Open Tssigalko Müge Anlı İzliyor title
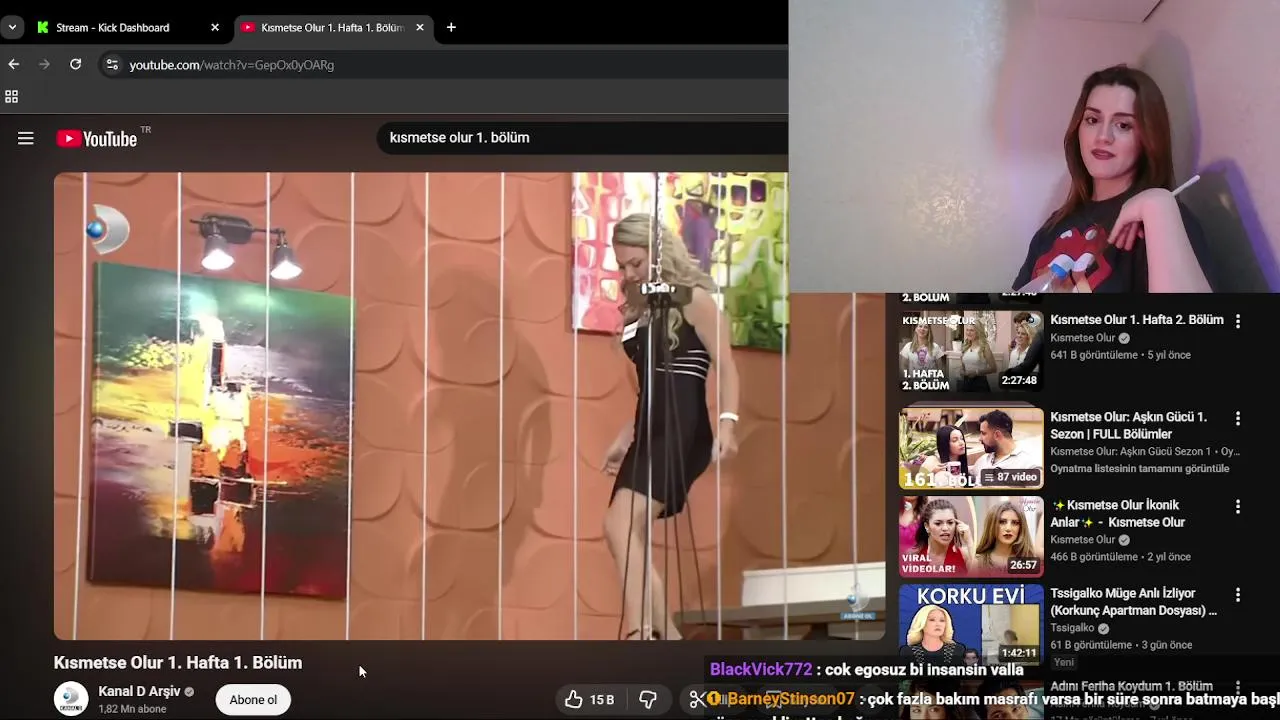This screenshot has height=720, width=1280. tap(1133, 601)
